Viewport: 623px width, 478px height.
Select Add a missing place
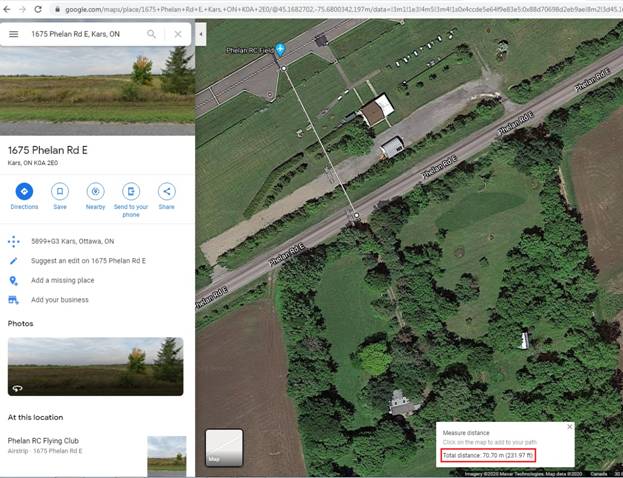pyautogui.click(x=62, y=280)
